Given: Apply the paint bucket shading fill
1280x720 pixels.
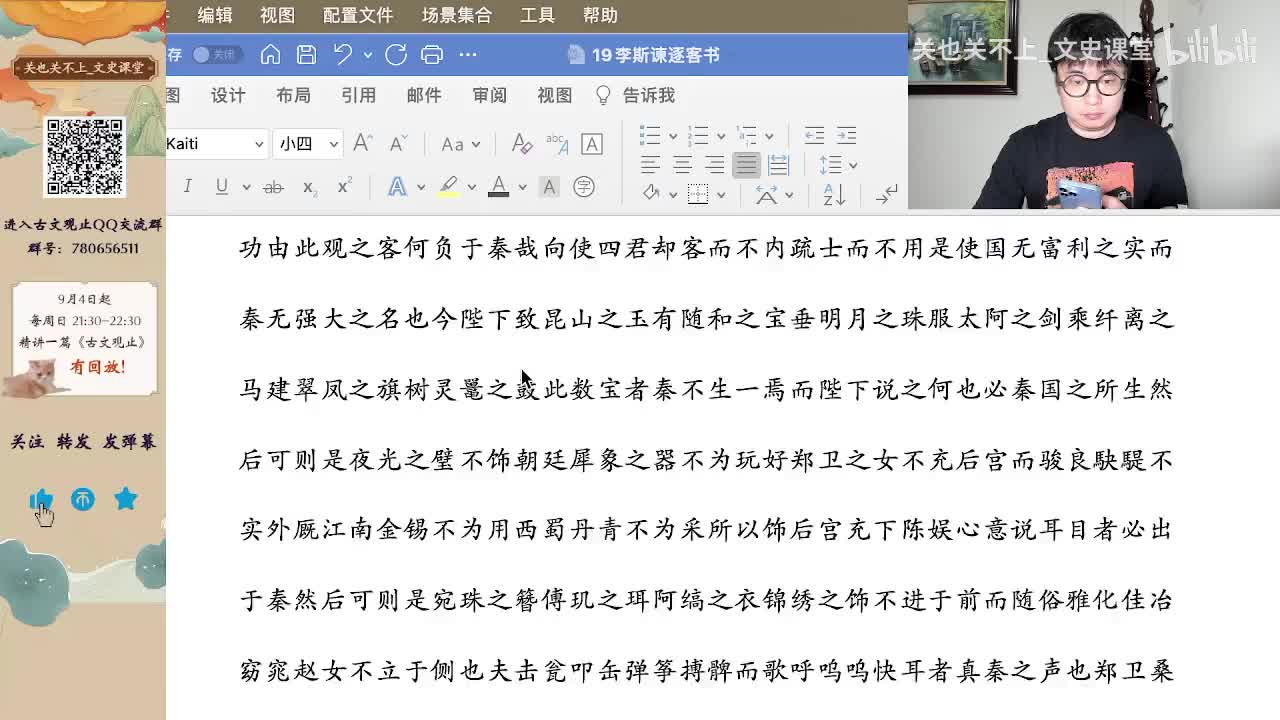Looking at the screenshot, I should coord(651,194).
